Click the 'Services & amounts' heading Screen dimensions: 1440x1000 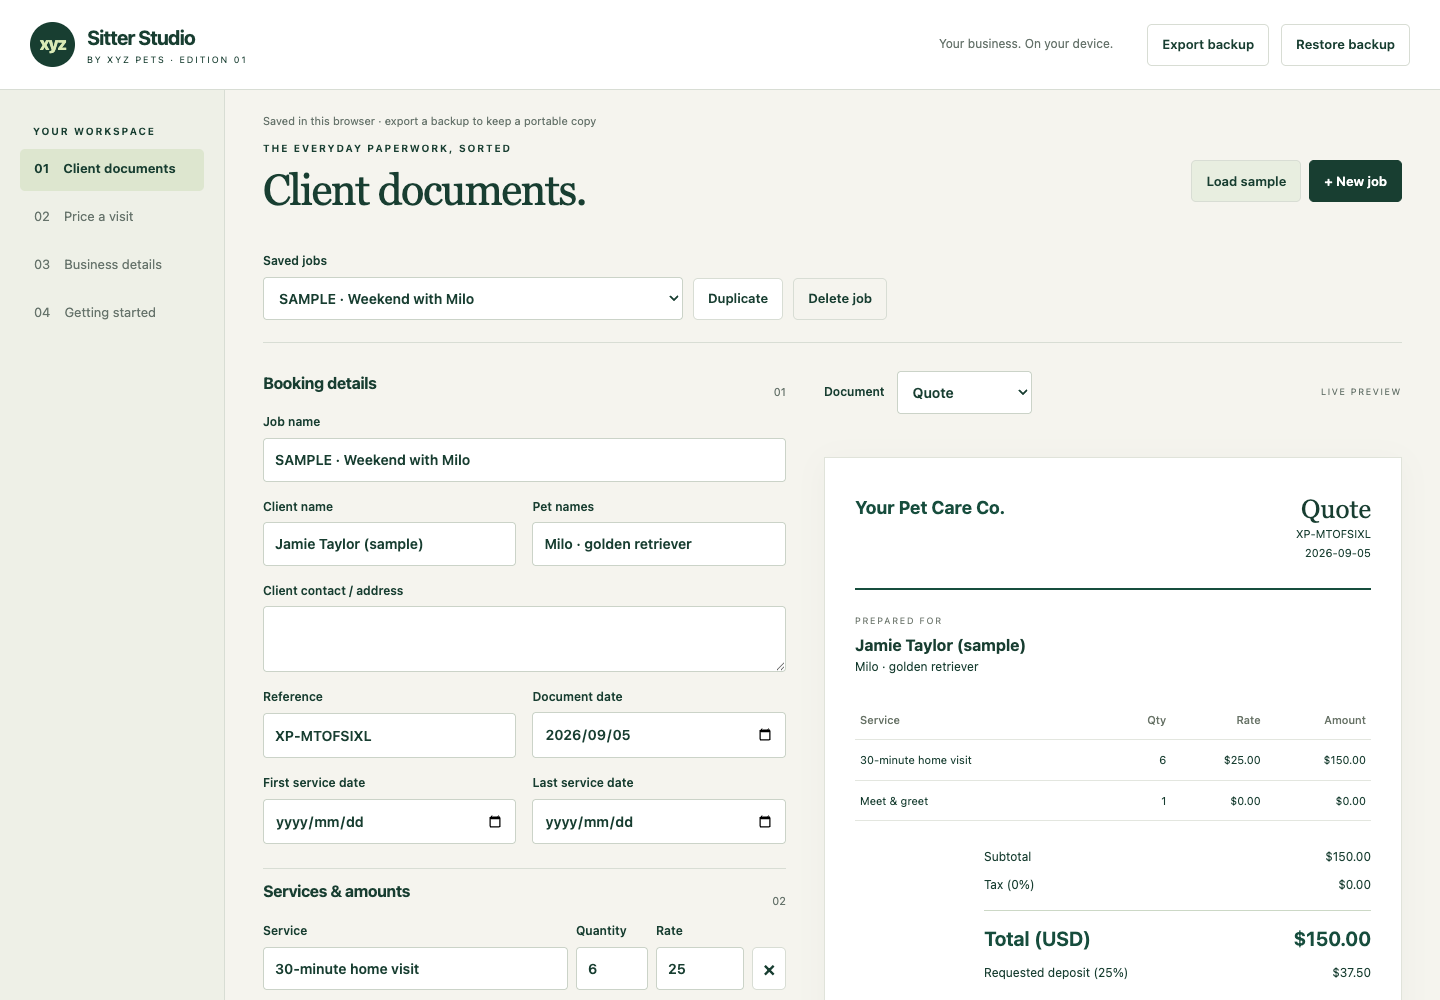point(336,892)
